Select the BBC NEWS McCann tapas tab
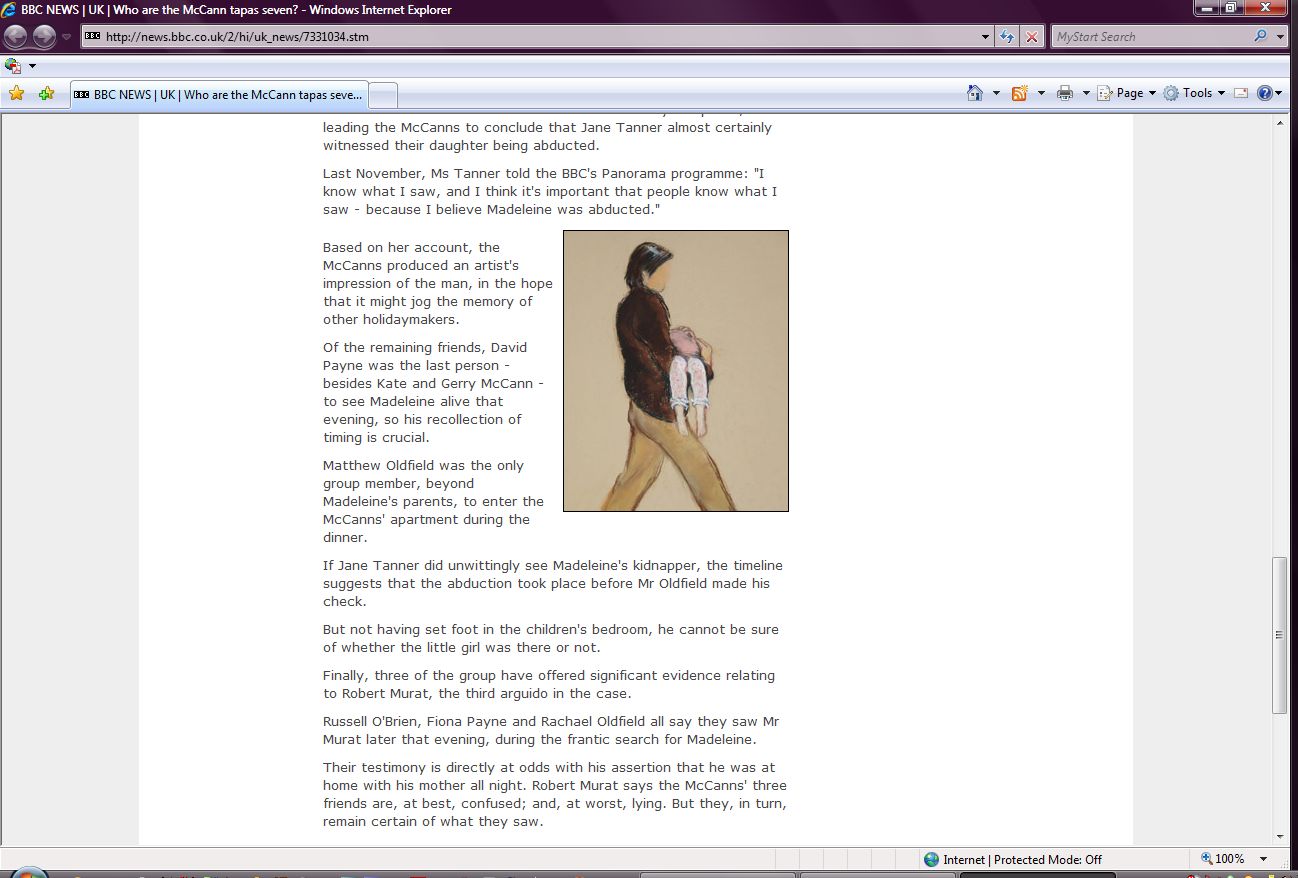This screenshot has width=1298, height=878. [x=218, y=95]
